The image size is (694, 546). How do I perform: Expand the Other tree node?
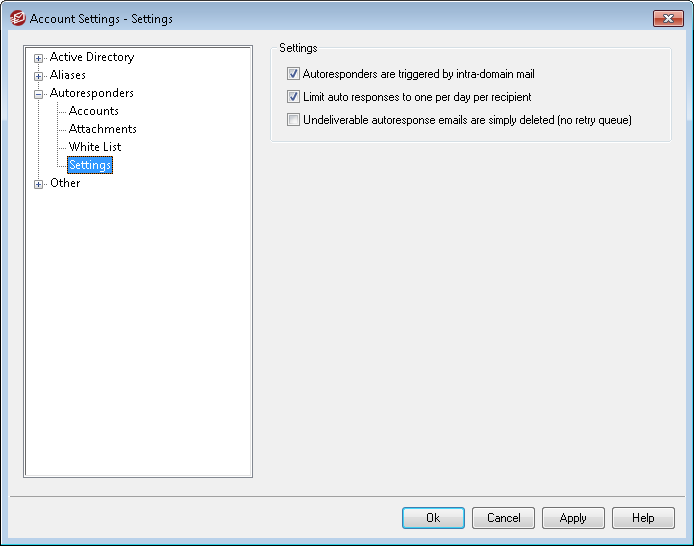pyautogui.click(x=39, y=184)
